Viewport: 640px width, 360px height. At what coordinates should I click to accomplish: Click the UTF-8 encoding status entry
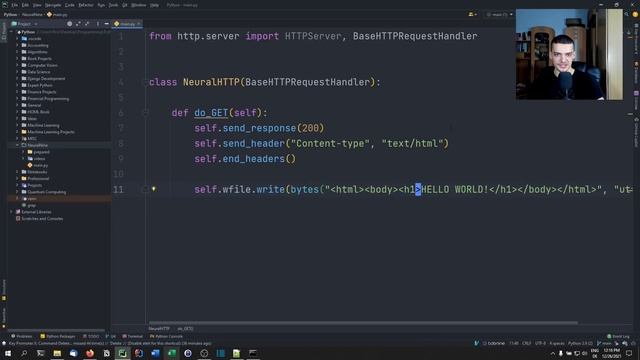click(x=540, y=343)
